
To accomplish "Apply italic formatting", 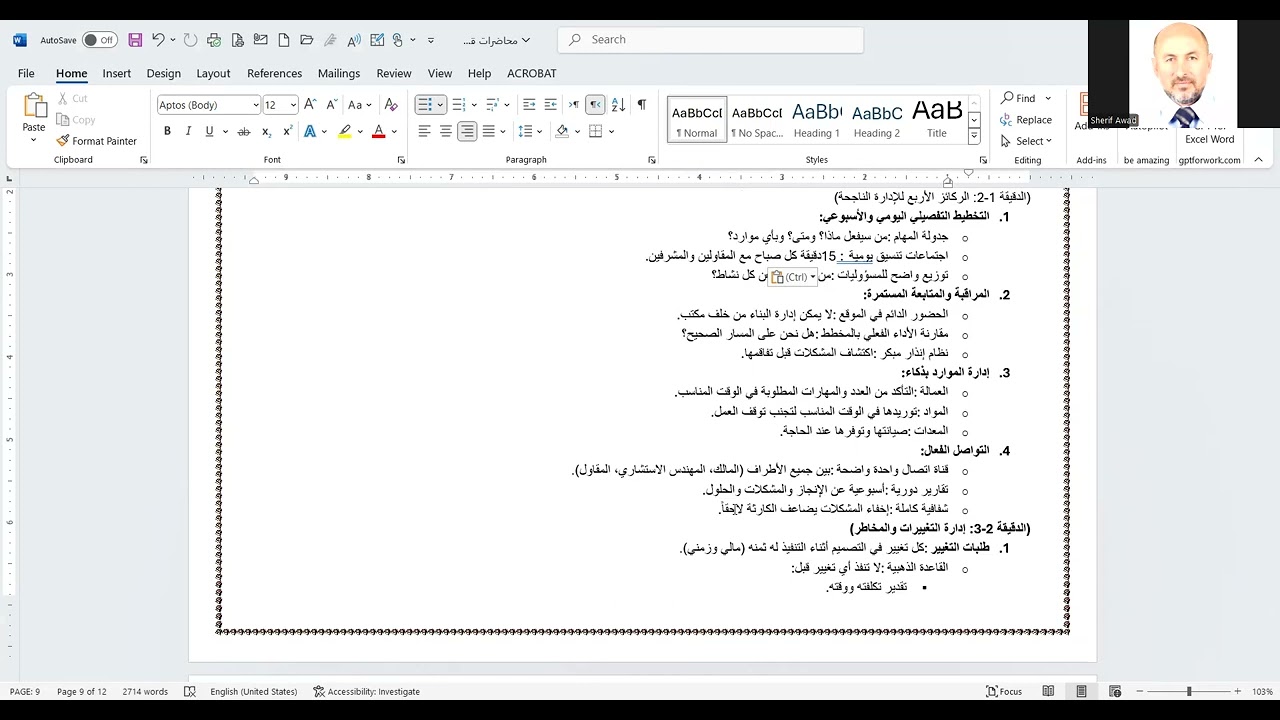I will click(188, 131).
